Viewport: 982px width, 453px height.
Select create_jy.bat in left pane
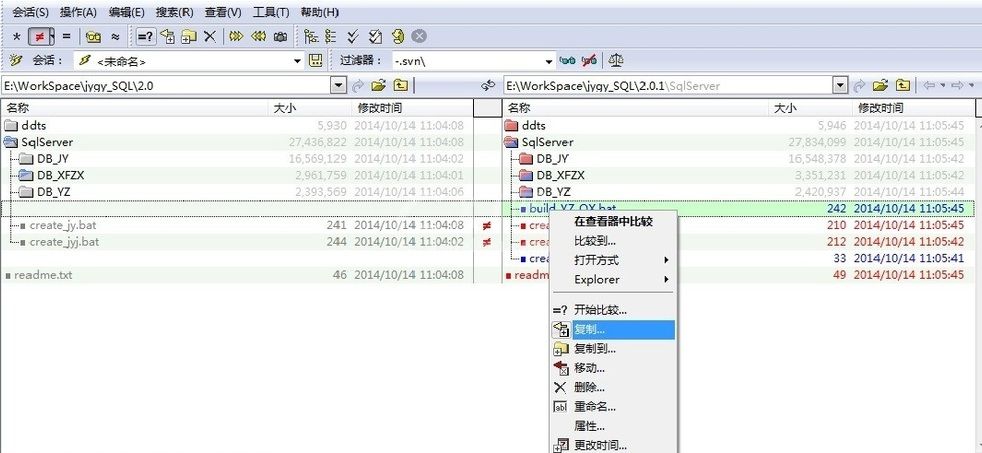(63, 225)
